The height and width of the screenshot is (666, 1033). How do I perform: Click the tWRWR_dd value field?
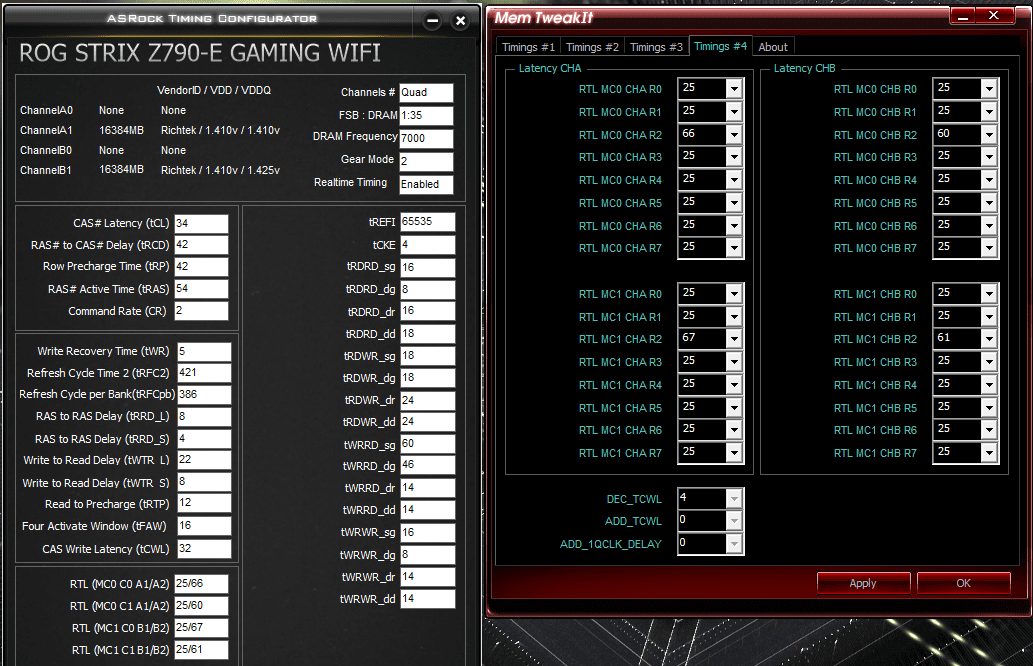click(428, 599)
